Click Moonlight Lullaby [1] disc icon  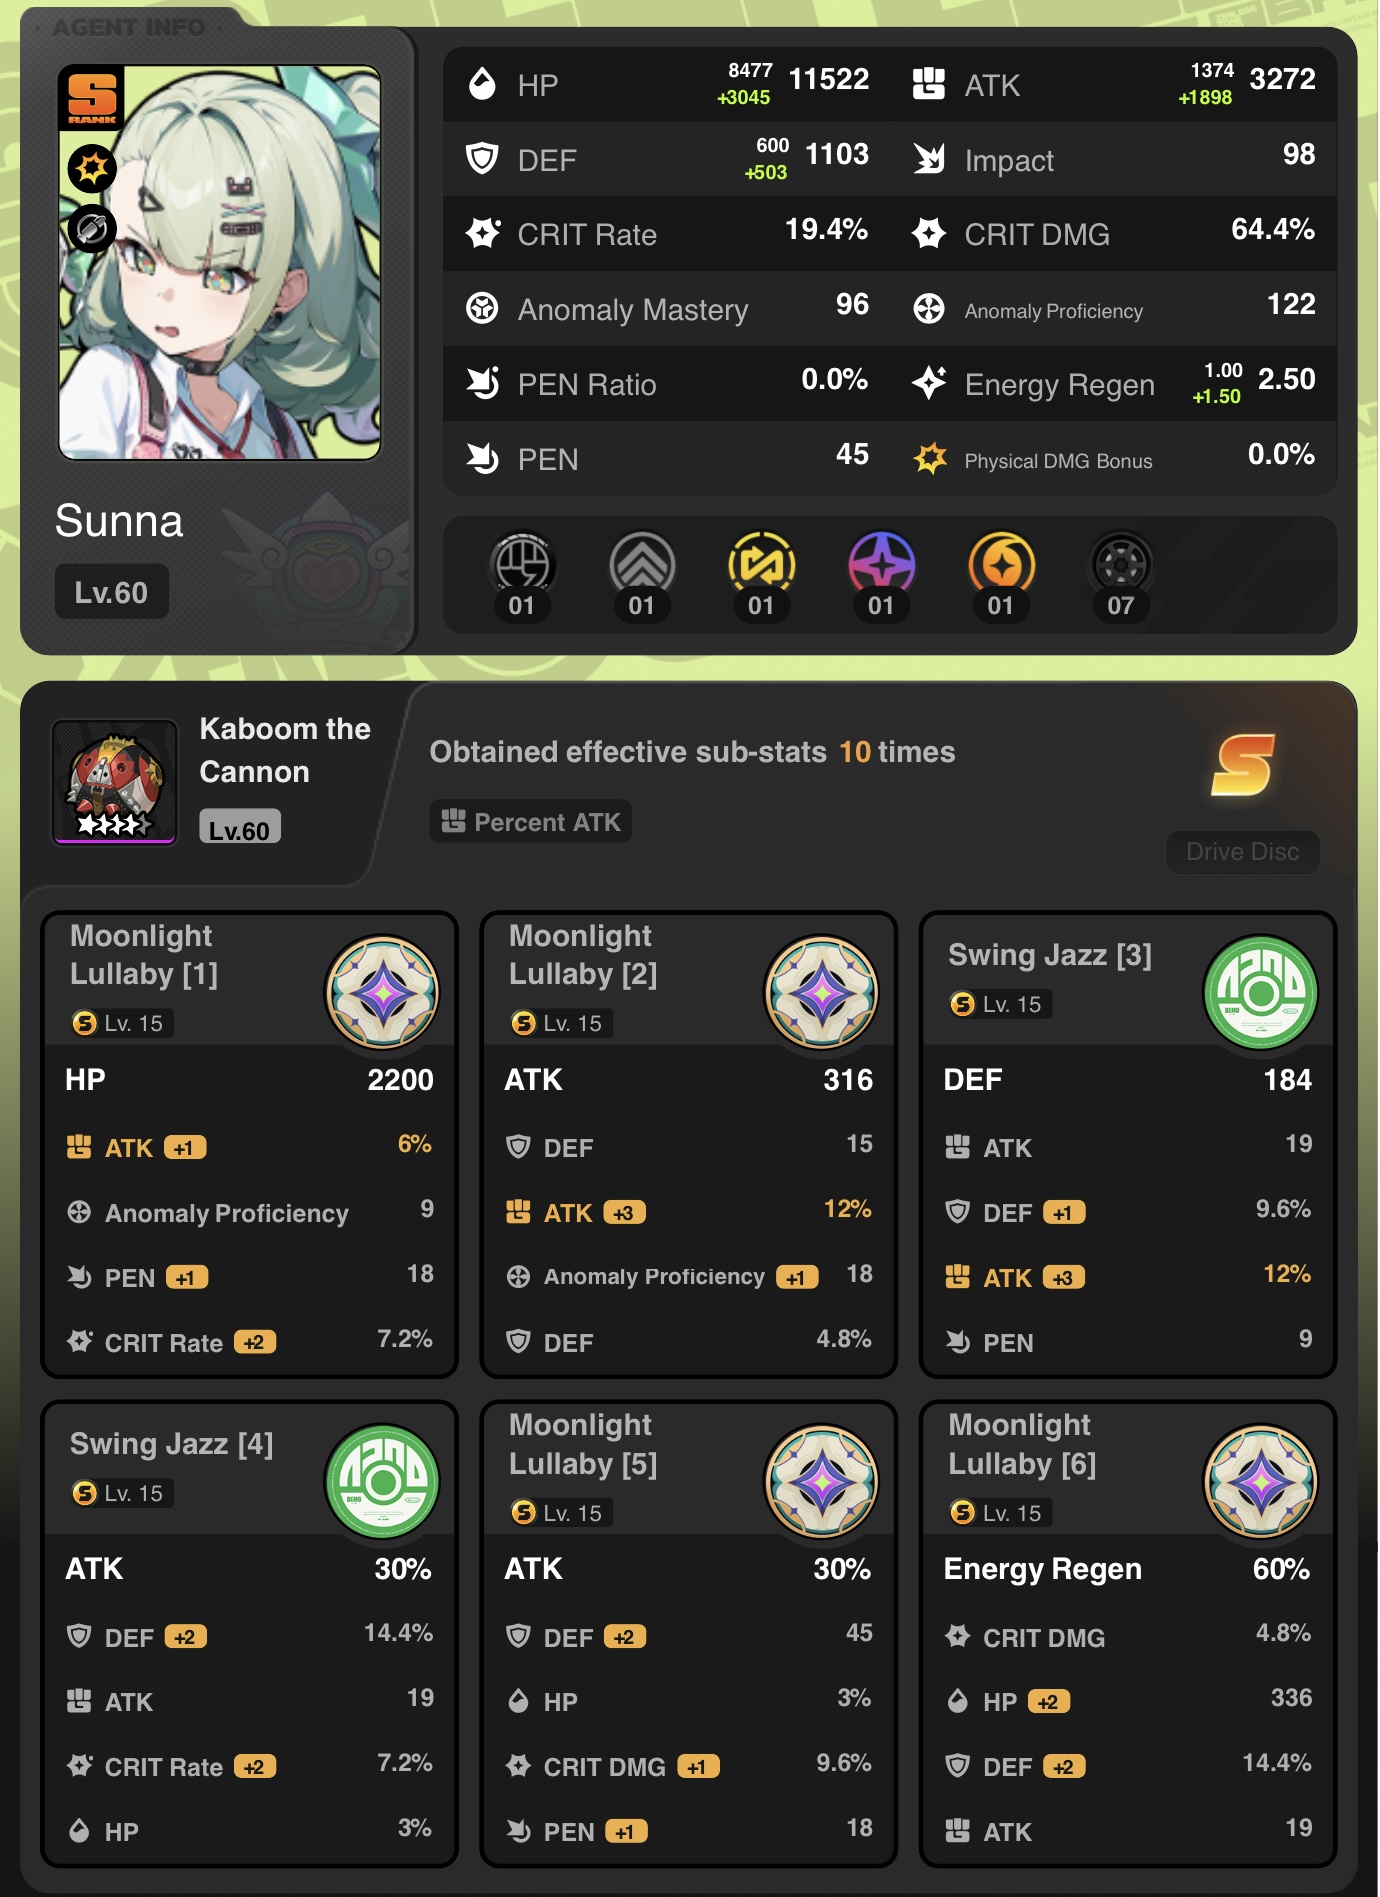[383, 992]
